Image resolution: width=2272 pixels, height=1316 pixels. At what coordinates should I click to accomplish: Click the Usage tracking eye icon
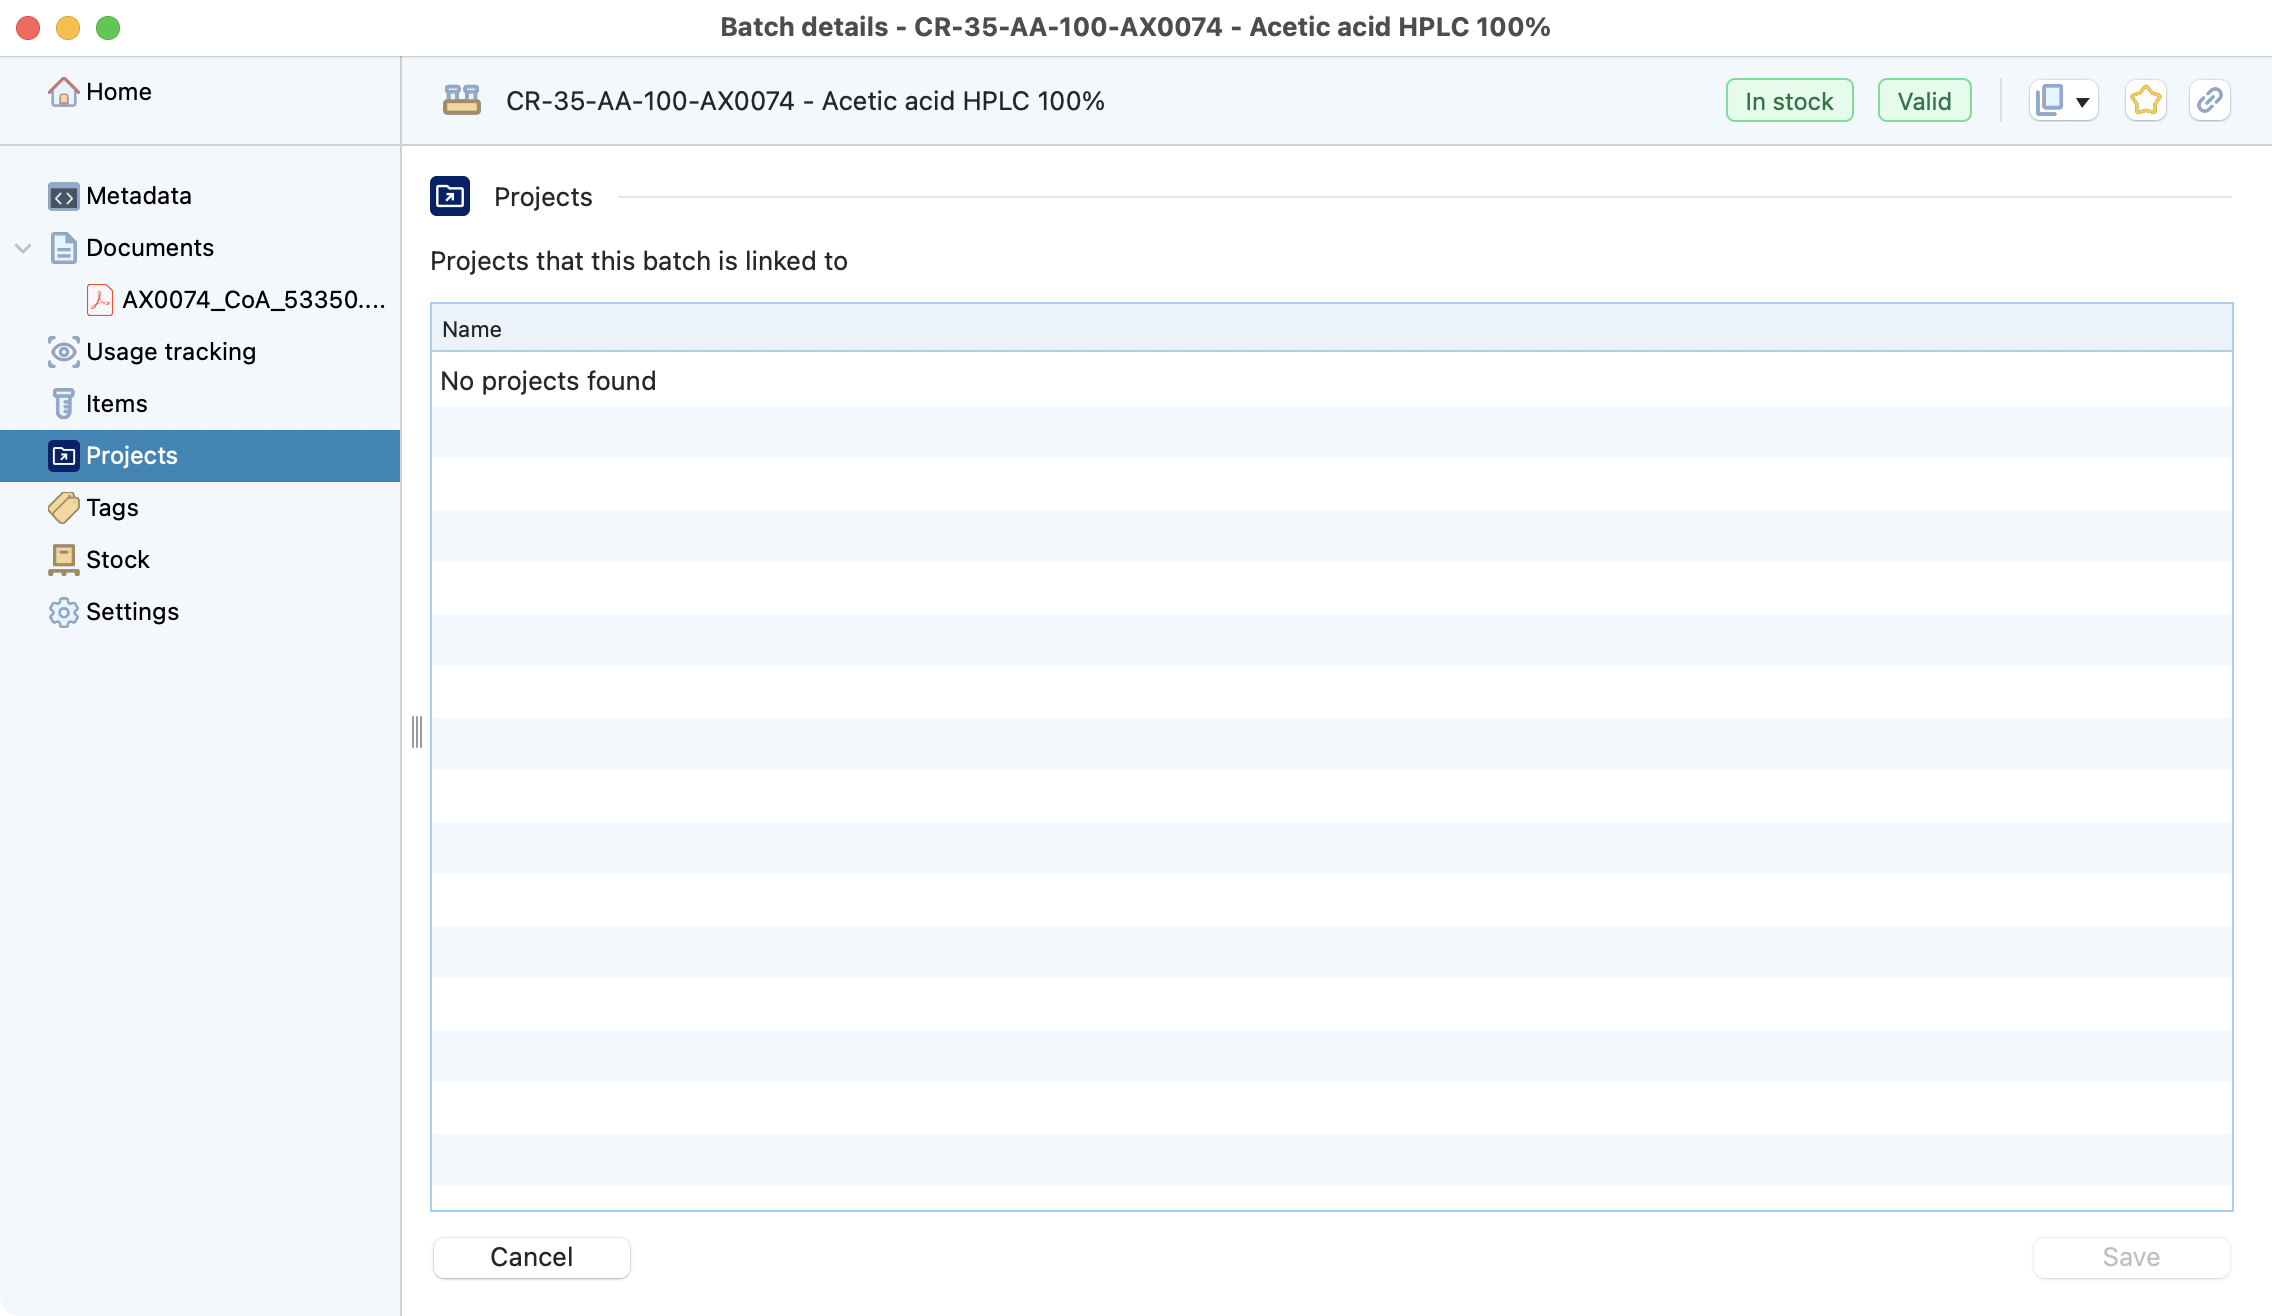[x=63, y=352]
